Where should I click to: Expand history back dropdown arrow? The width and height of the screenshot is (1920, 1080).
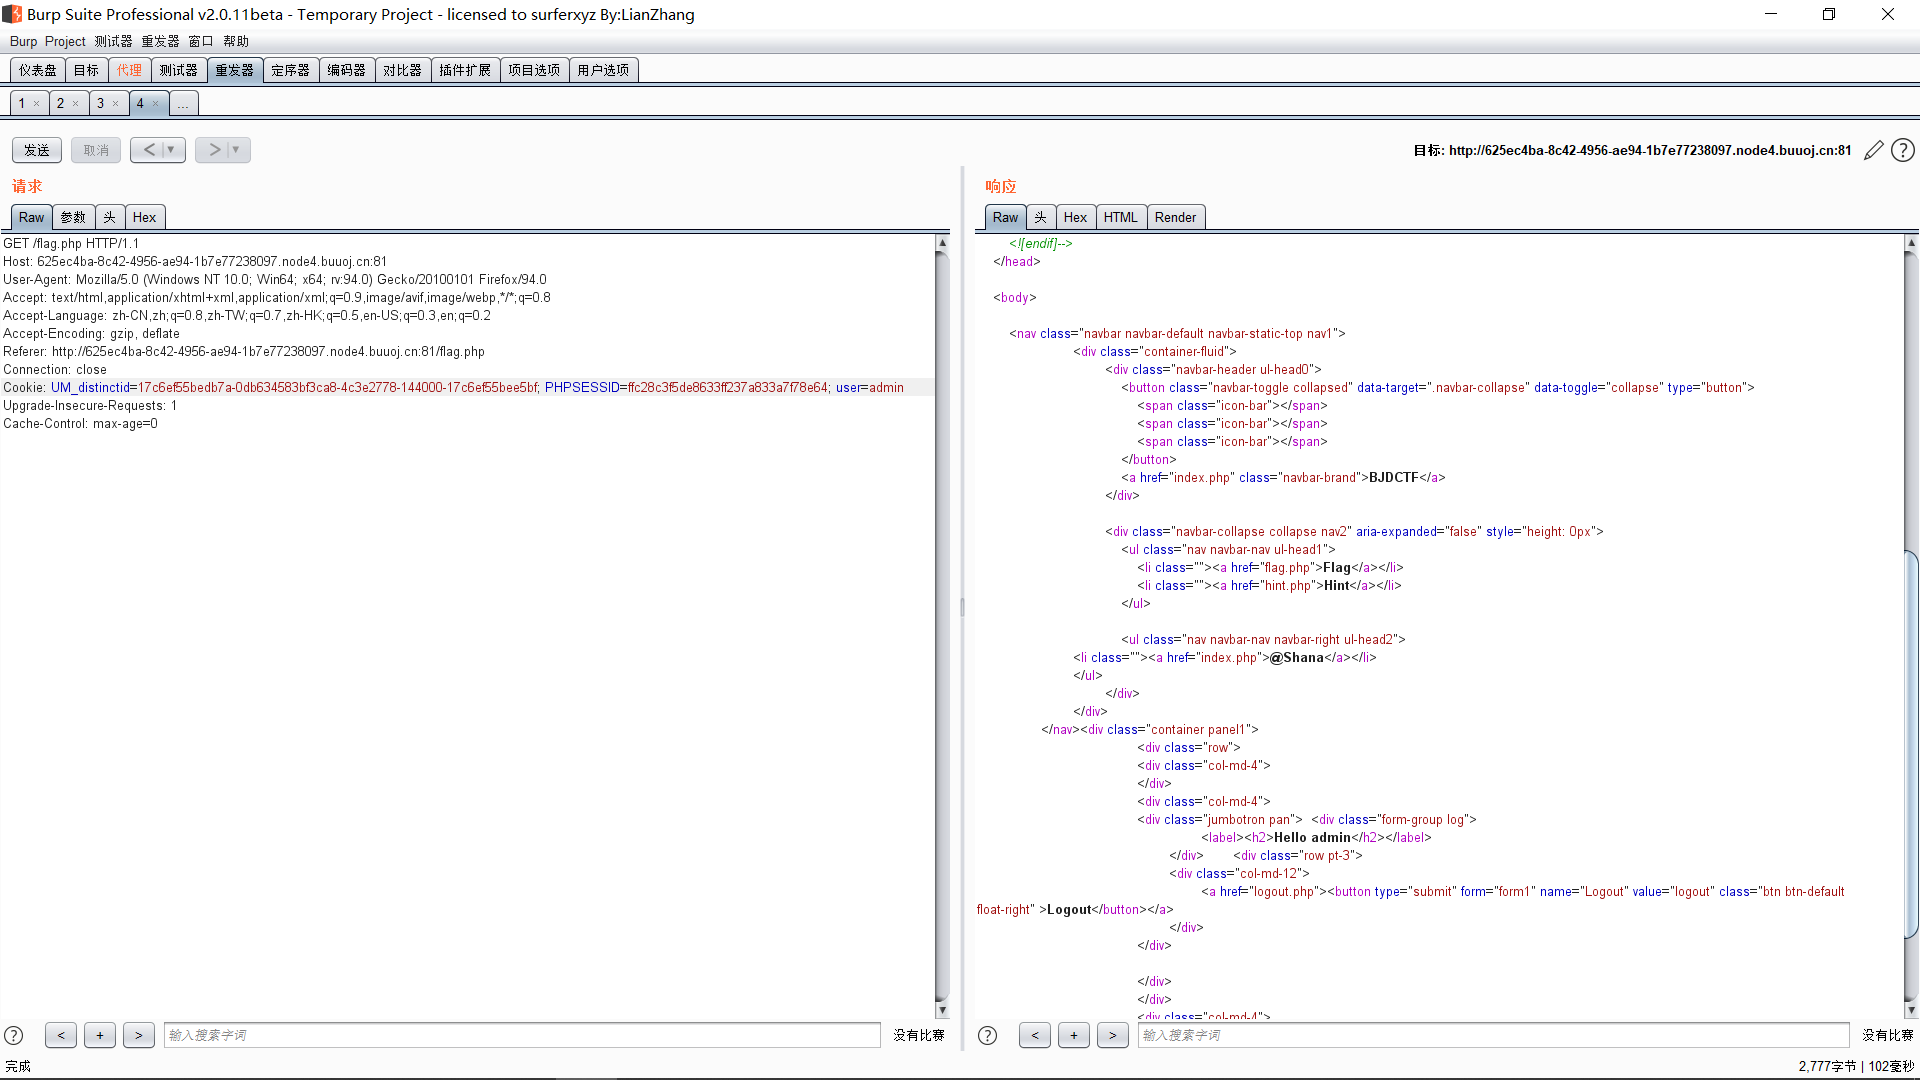(171, 150)
